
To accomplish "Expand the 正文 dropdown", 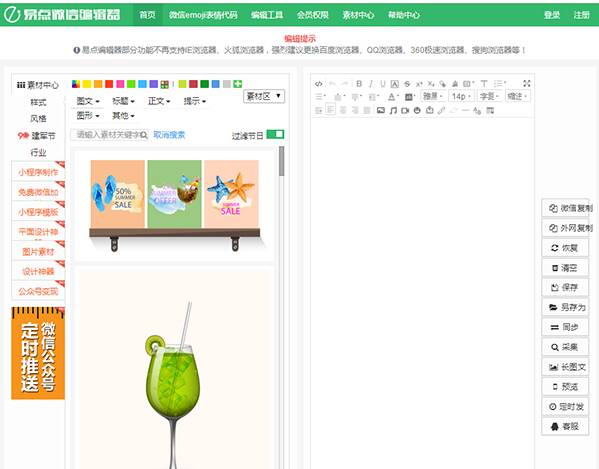I will pos(159,101).
